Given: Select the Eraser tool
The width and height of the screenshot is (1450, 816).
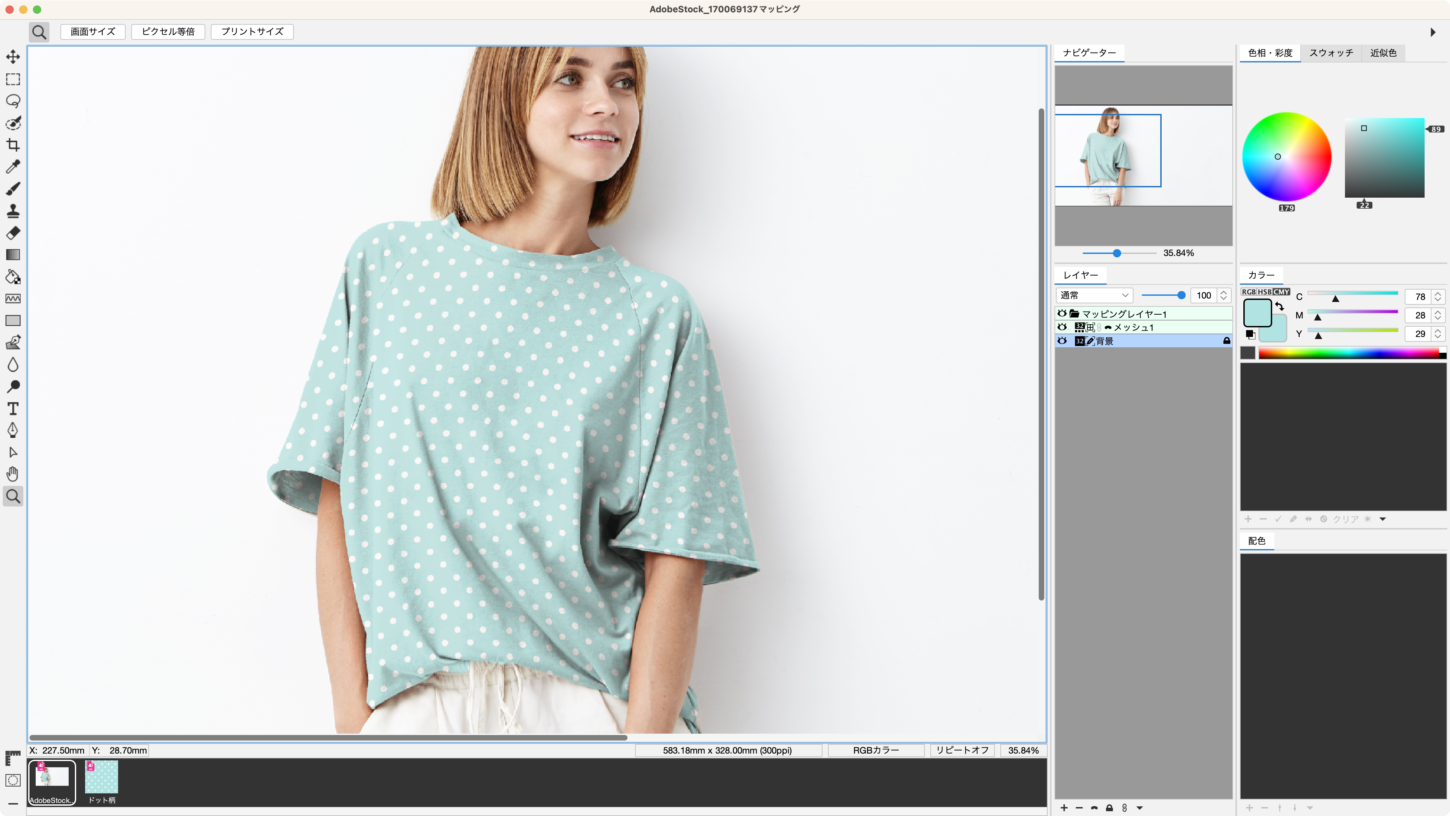Looking at the screenshot, I should coord(13,233).
